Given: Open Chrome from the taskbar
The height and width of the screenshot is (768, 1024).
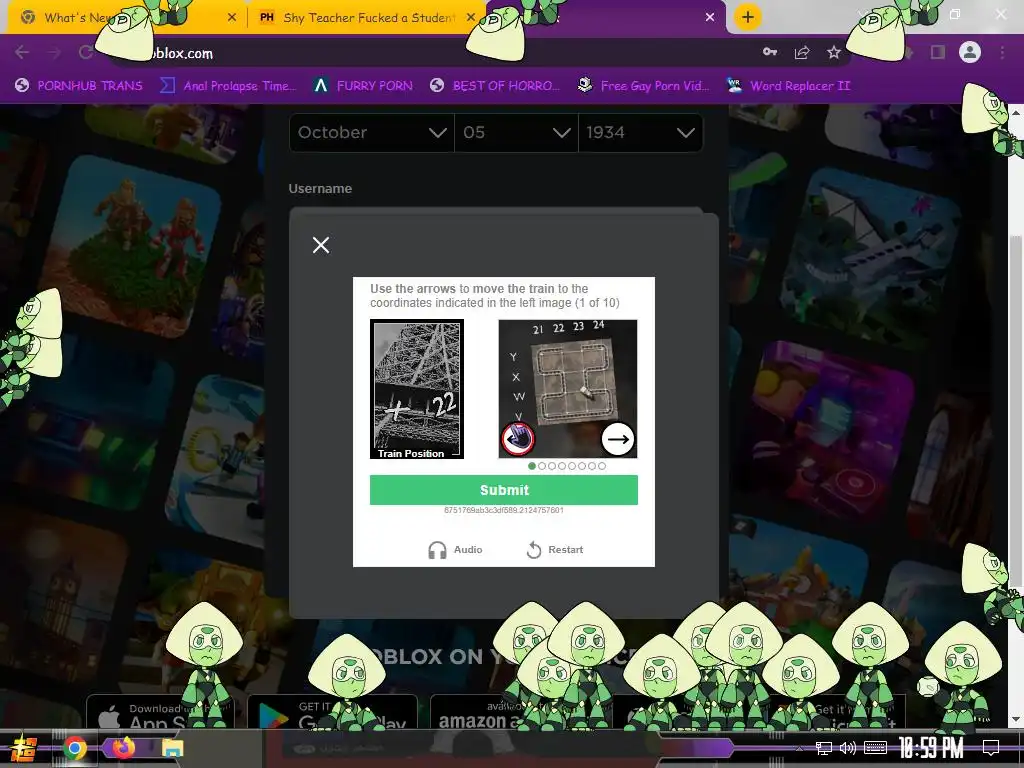Looking at the screenshot, I should (74, 748).
